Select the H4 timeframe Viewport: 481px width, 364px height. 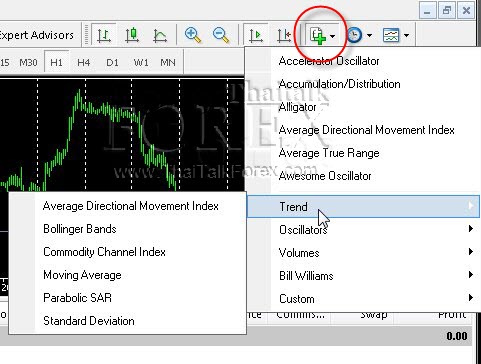pos(83,62)
